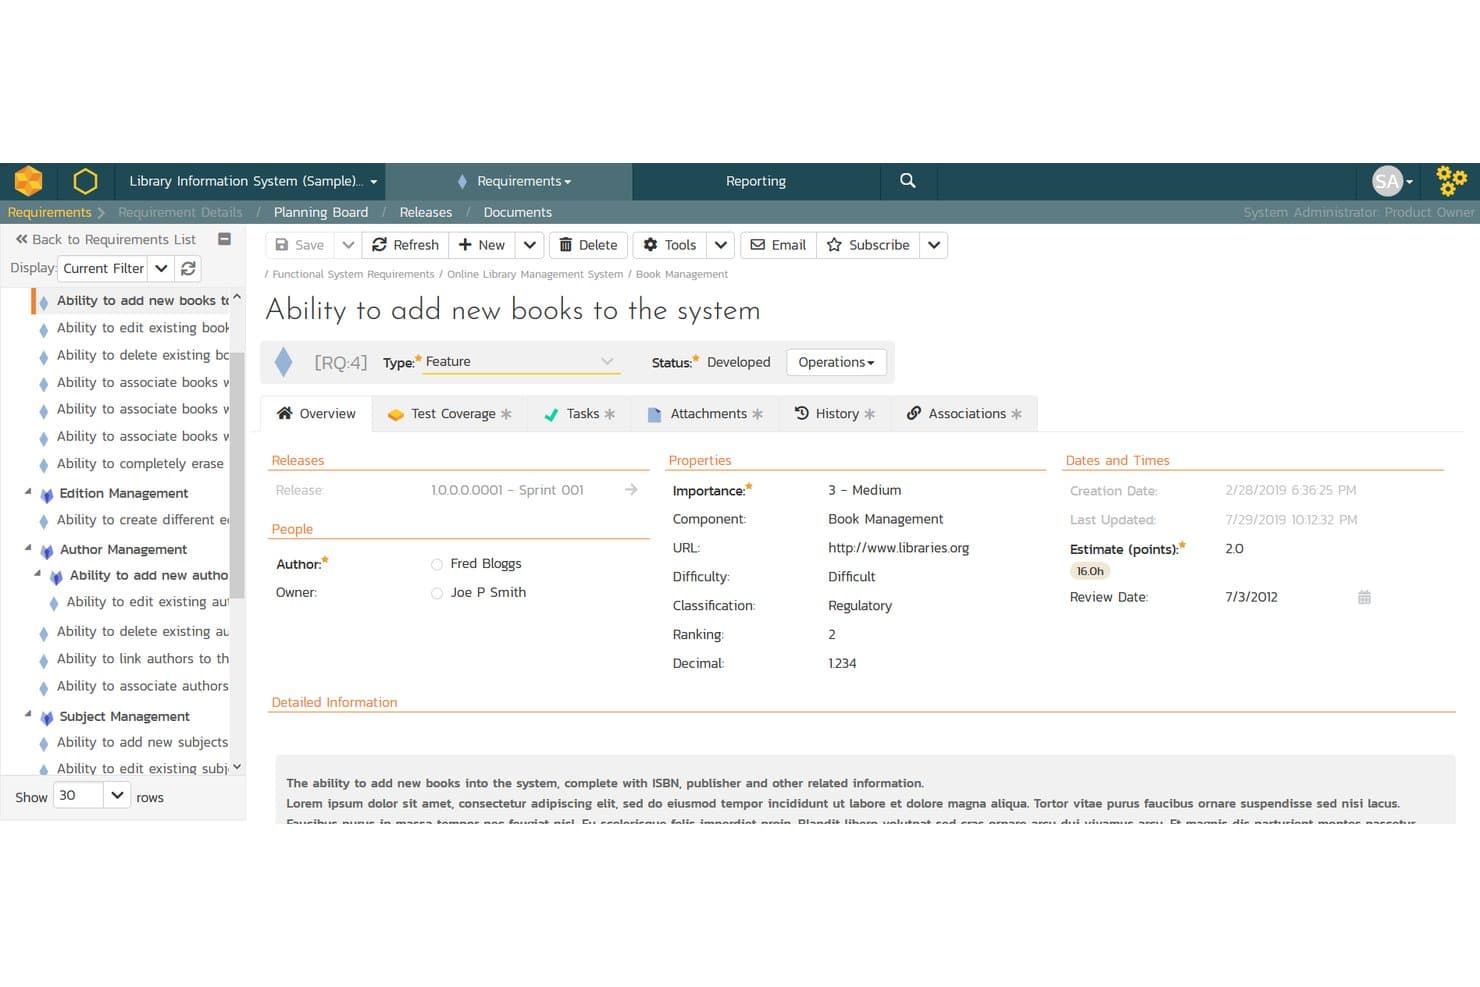Open the Subscribe dropdown arrow

pos(934,245)
